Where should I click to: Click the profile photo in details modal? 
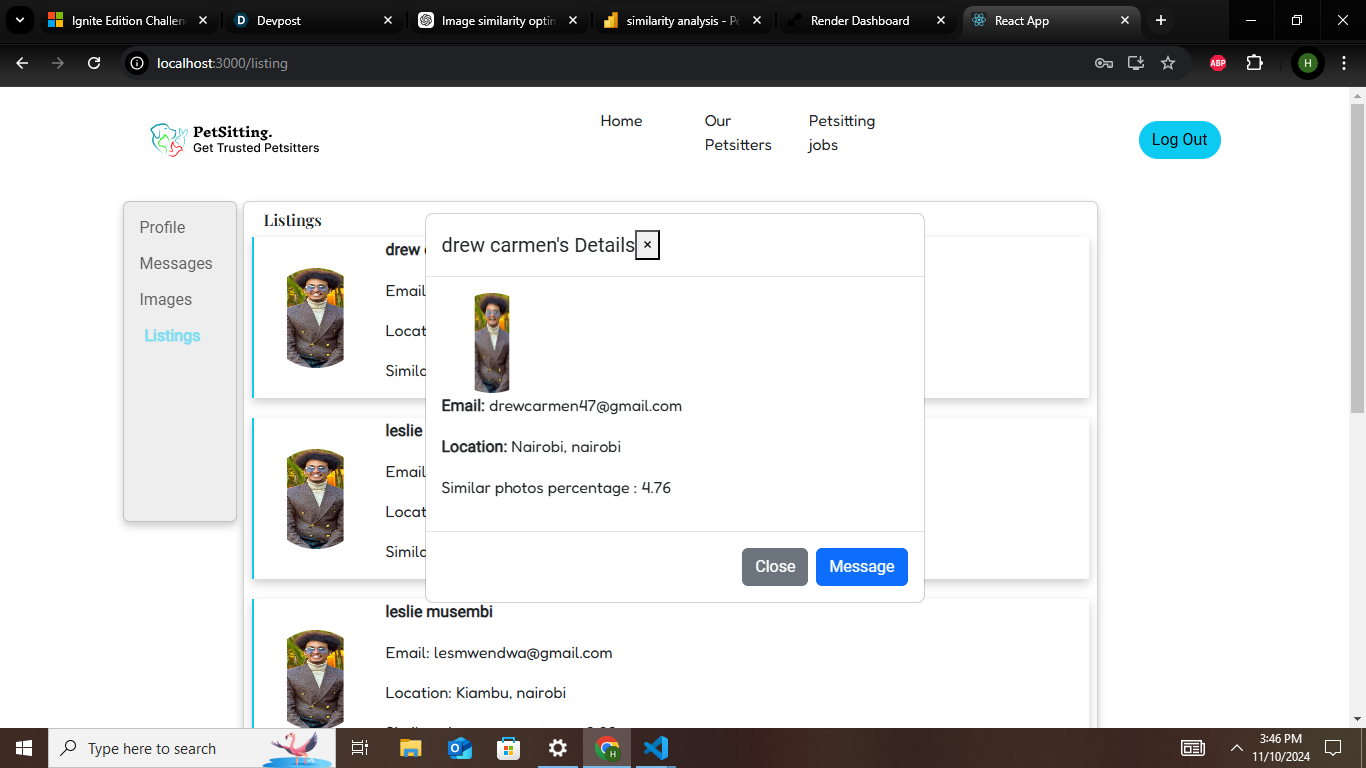pos(492,342)
